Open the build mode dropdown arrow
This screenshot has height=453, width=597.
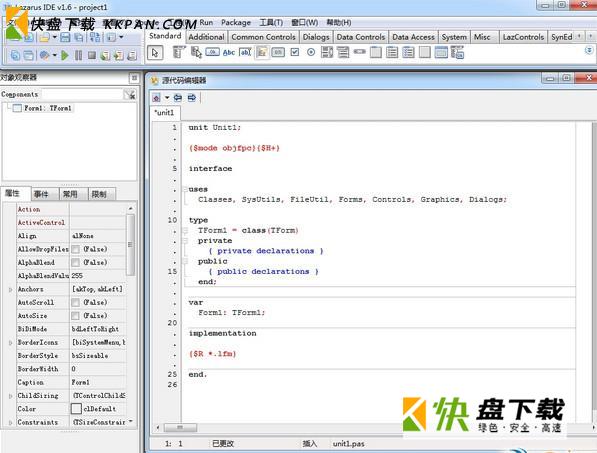tap(54, 56)
